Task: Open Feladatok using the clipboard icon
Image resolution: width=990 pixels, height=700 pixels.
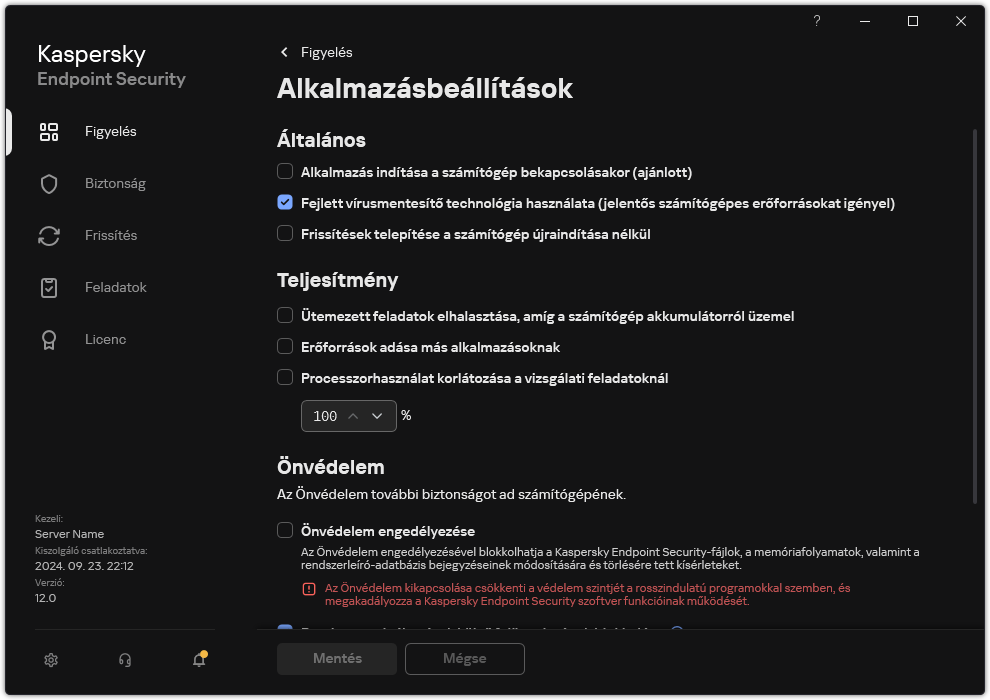Action: pos(49,287)
